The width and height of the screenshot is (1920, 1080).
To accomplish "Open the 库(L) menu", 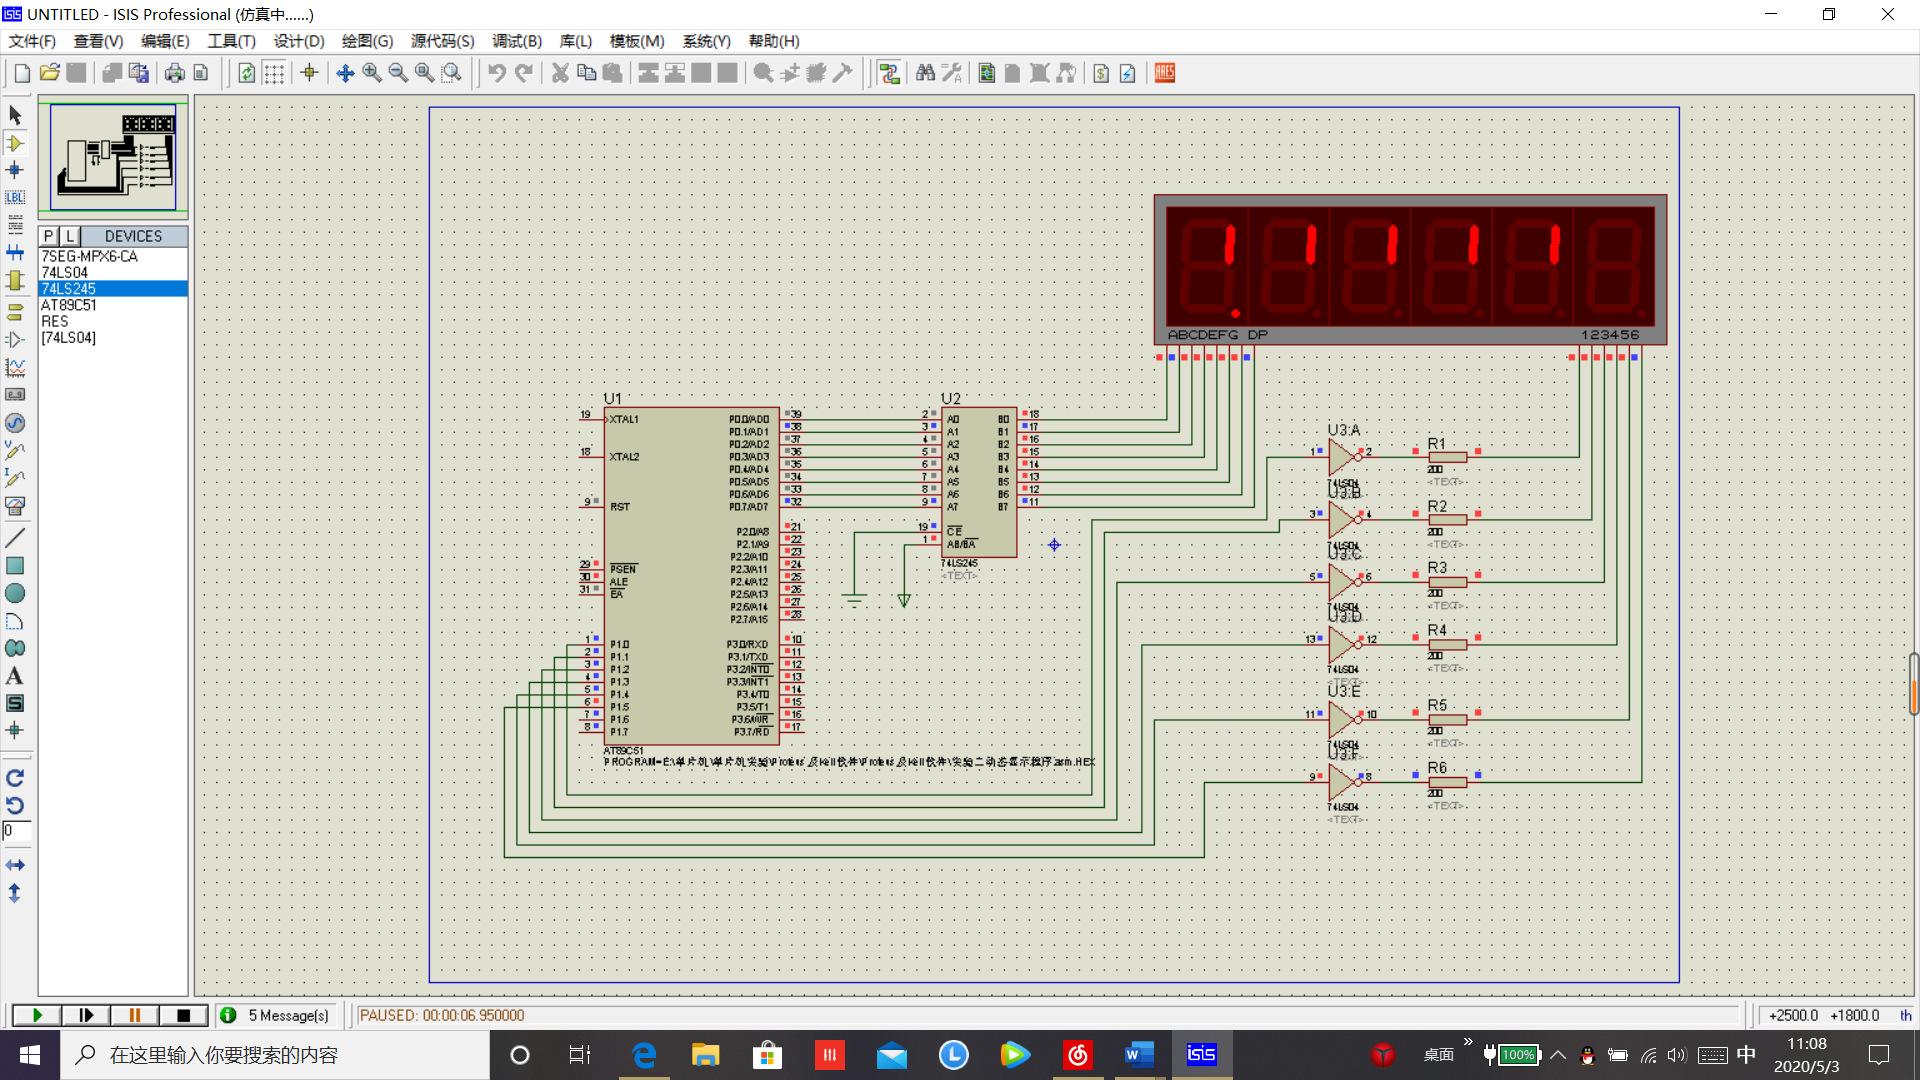I will [x=576, y=41].
